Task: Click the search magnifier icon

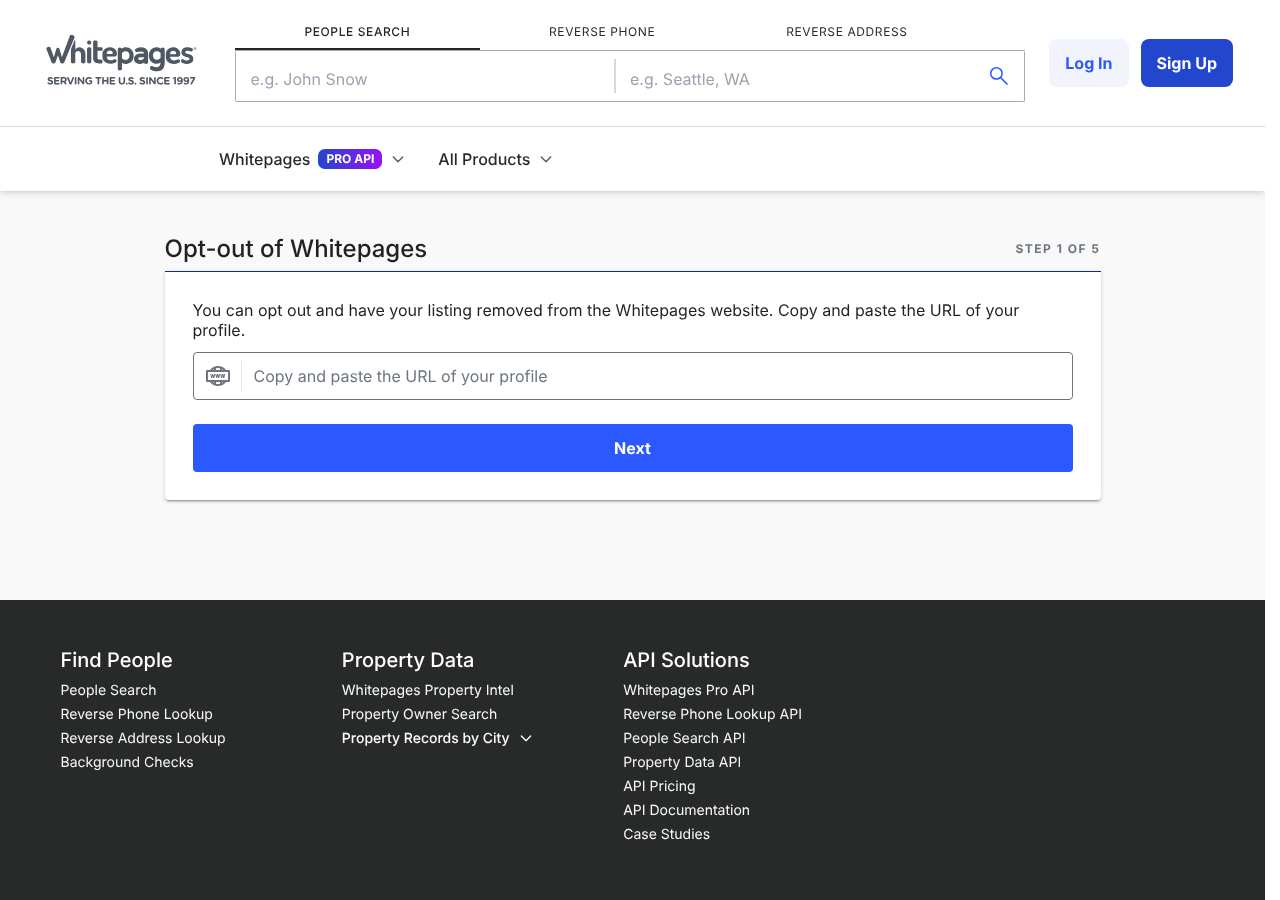Action: coord(998,76)
